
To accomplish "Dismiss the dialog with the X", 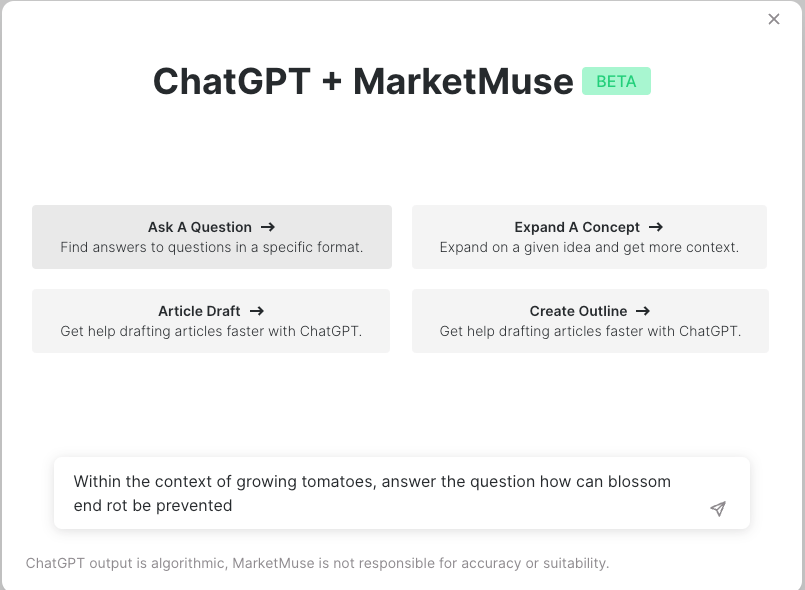I will pyautogui.click(x=774, y=19).
